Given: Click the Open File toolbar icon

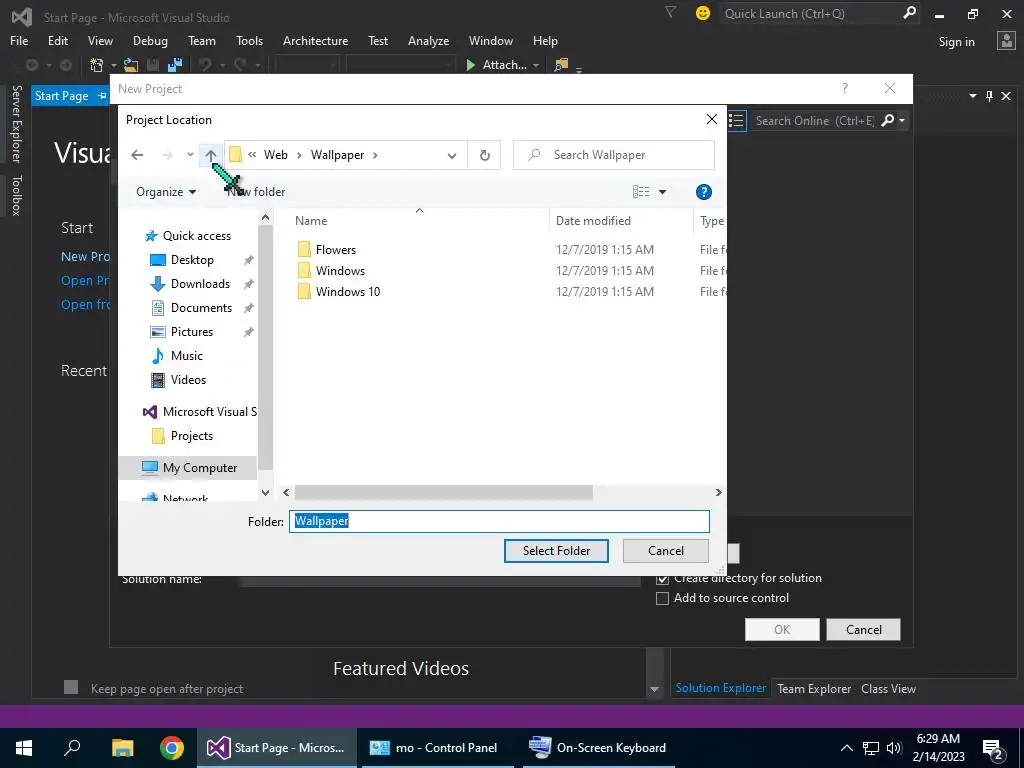Looking at the screenshot, I should pos(131,65).
